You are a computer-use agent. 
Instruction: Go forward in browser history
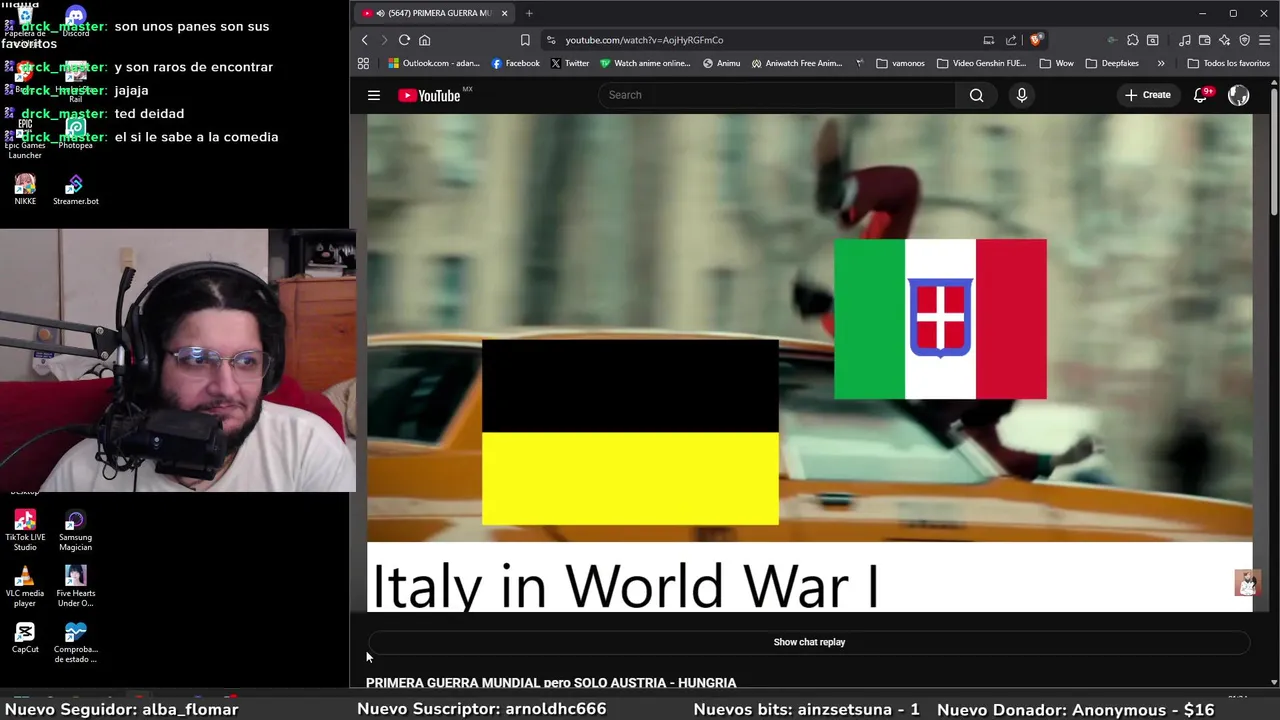click(x=383, y=40)
